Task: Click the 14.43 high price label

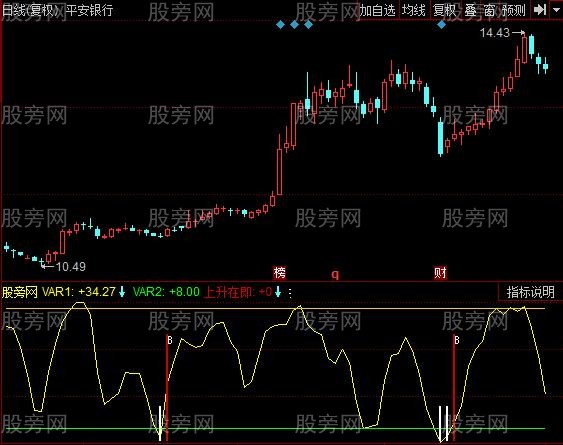Action: (x=495, y=33)
